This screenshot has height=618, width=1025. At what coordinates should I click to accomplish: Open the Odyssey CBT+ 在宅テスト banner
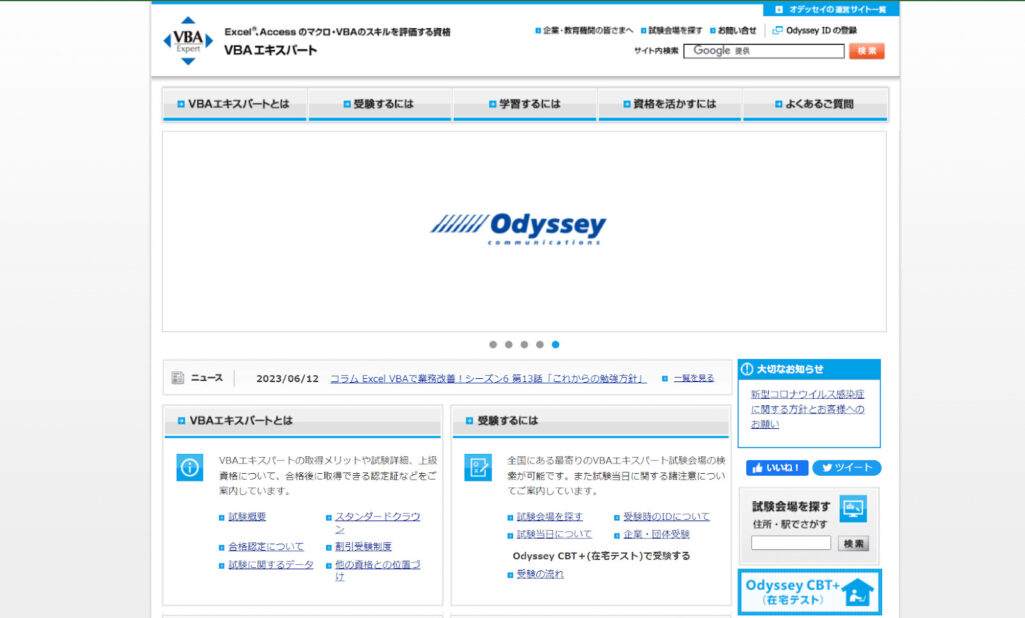tap(809, 592)
